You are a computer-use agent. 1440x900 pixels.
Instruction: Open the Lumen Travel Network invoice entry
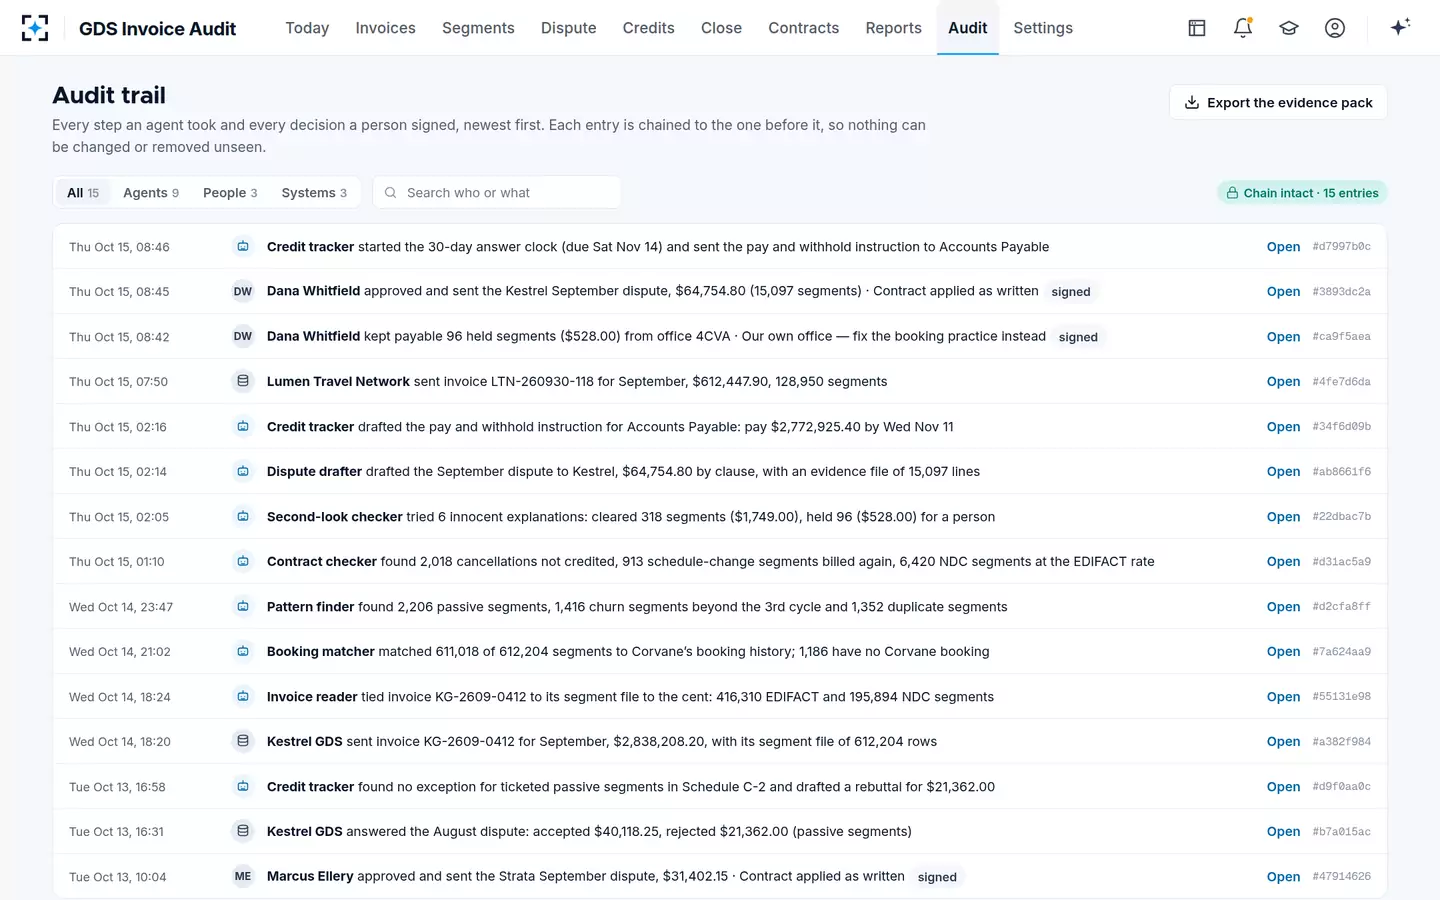coord(1283,382)
